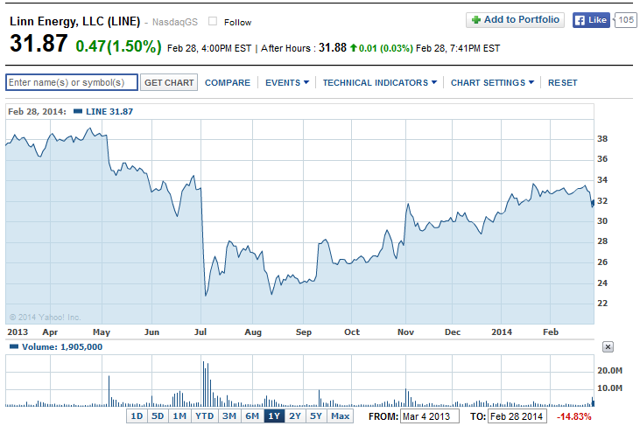The image size is (640, 426).
Task: Select the 2Y time range
Action: (295, 416)
